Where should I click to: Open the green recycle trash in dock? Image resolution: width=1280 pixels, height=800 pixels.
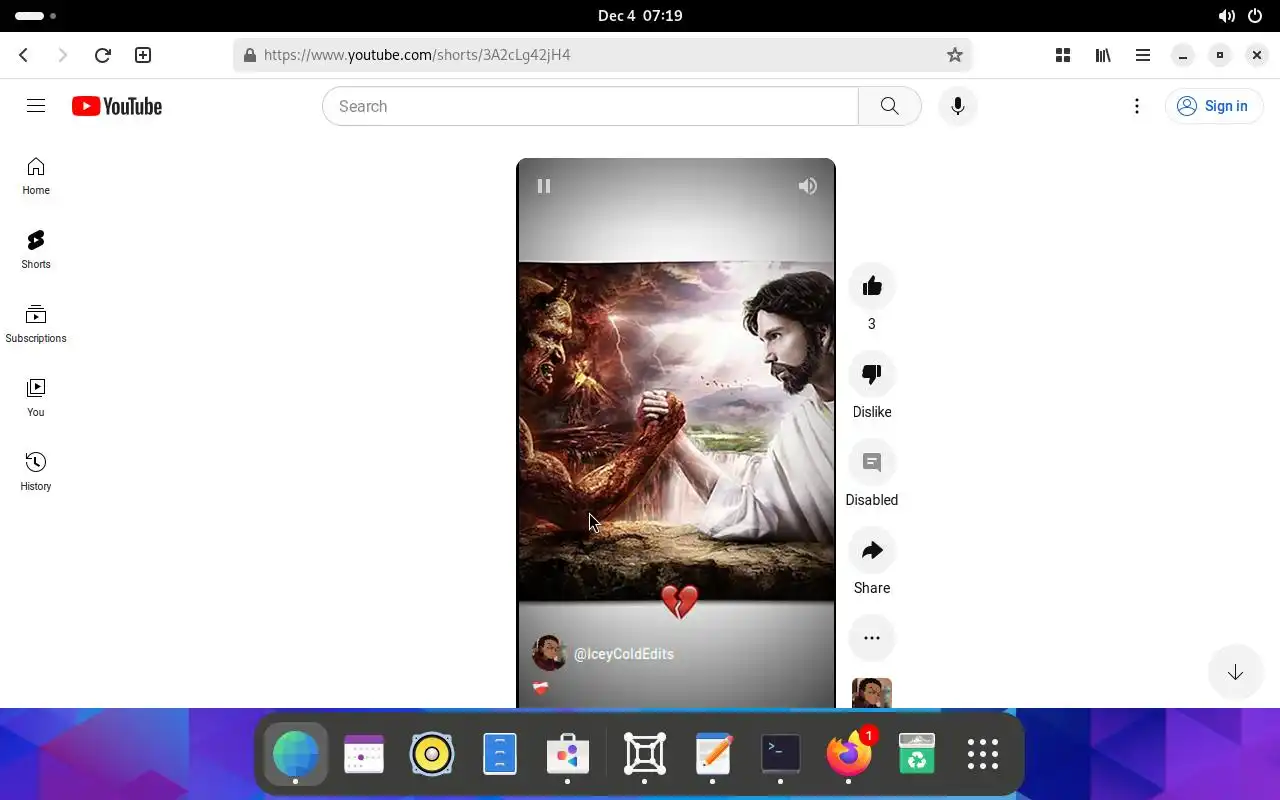tap(917, 754)
